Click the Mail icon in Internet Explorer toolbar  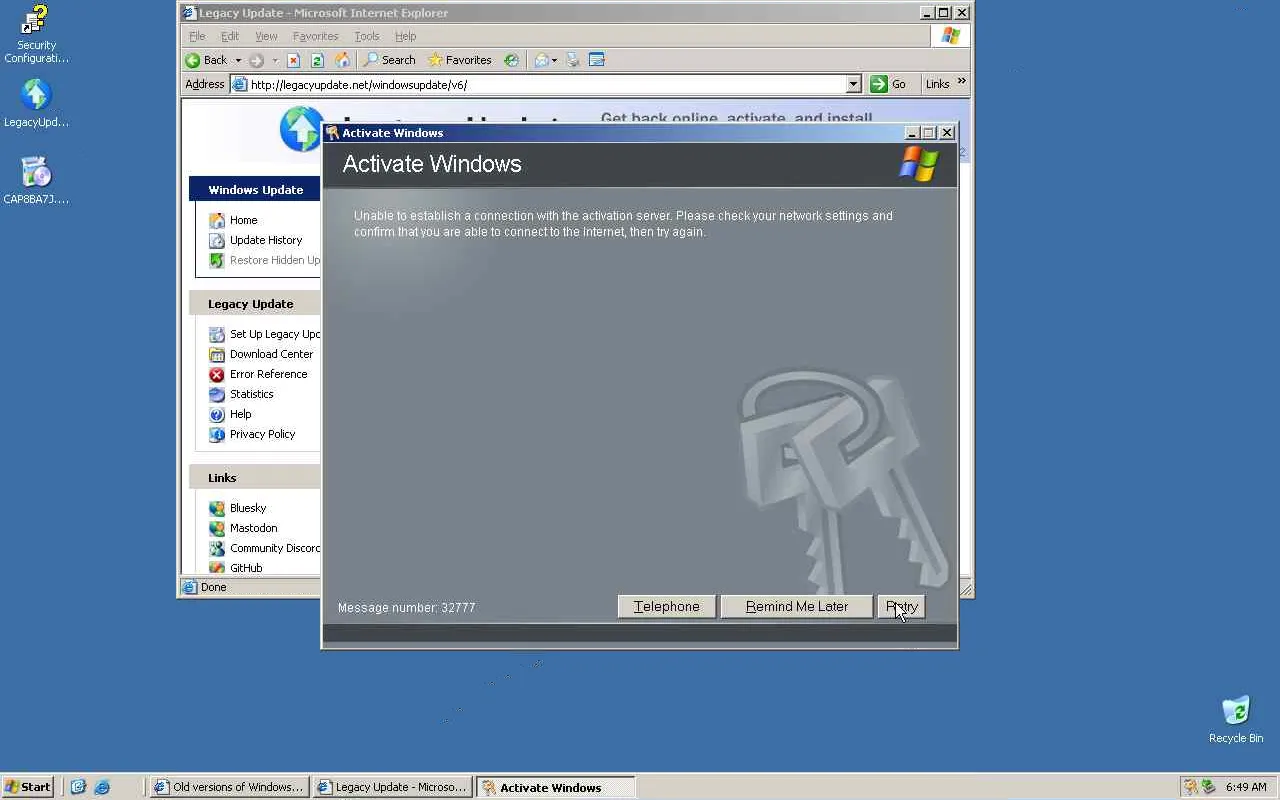coord(541,60)
